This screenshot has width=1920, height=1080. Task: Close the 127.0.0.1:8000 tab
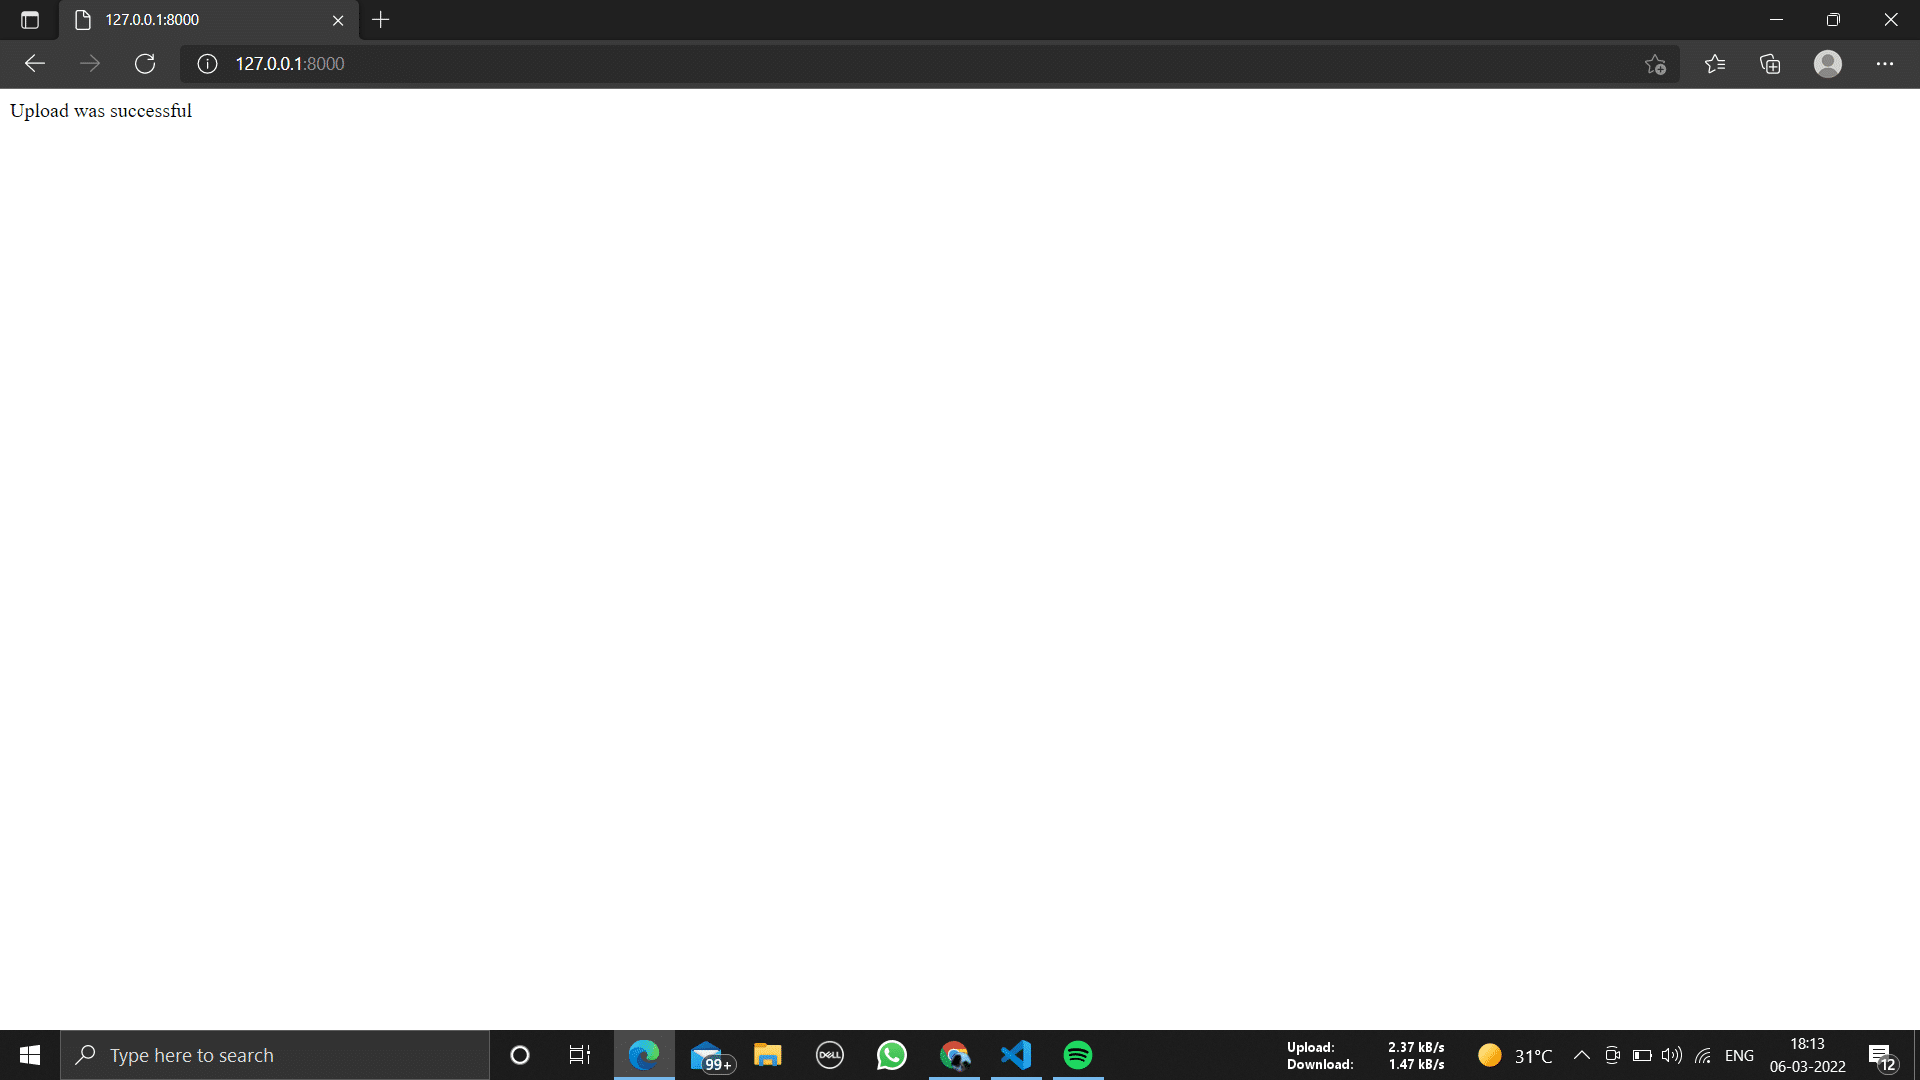[x=338, y=20]
